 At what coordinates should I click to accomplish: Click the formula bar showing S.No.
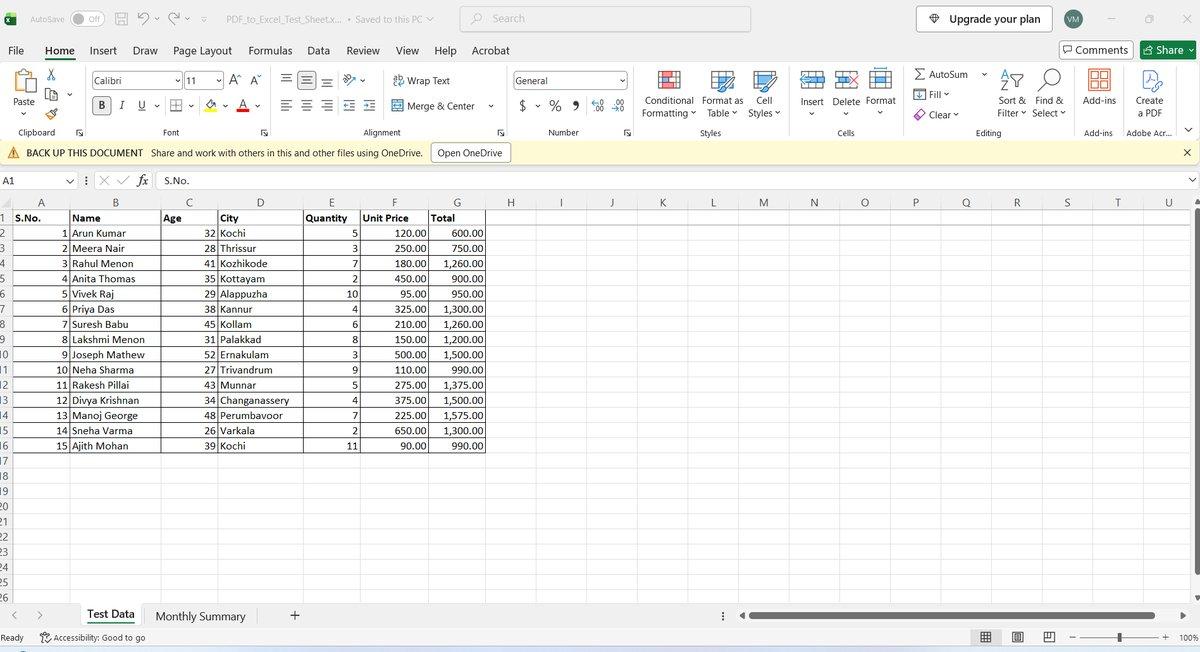click(672, 181)
